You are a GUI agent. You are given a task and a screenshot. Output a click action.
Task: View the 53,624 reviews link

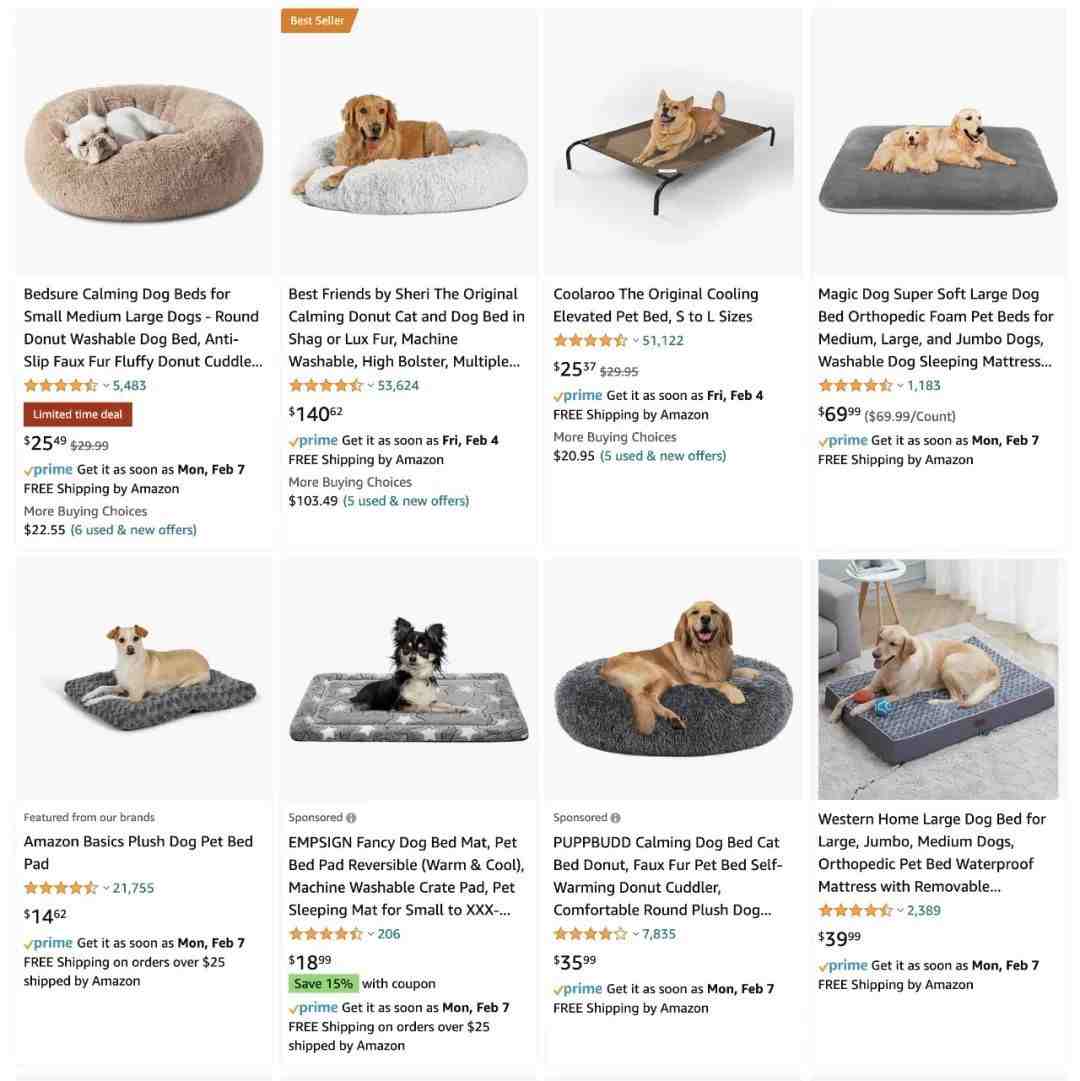pos(398,385)
